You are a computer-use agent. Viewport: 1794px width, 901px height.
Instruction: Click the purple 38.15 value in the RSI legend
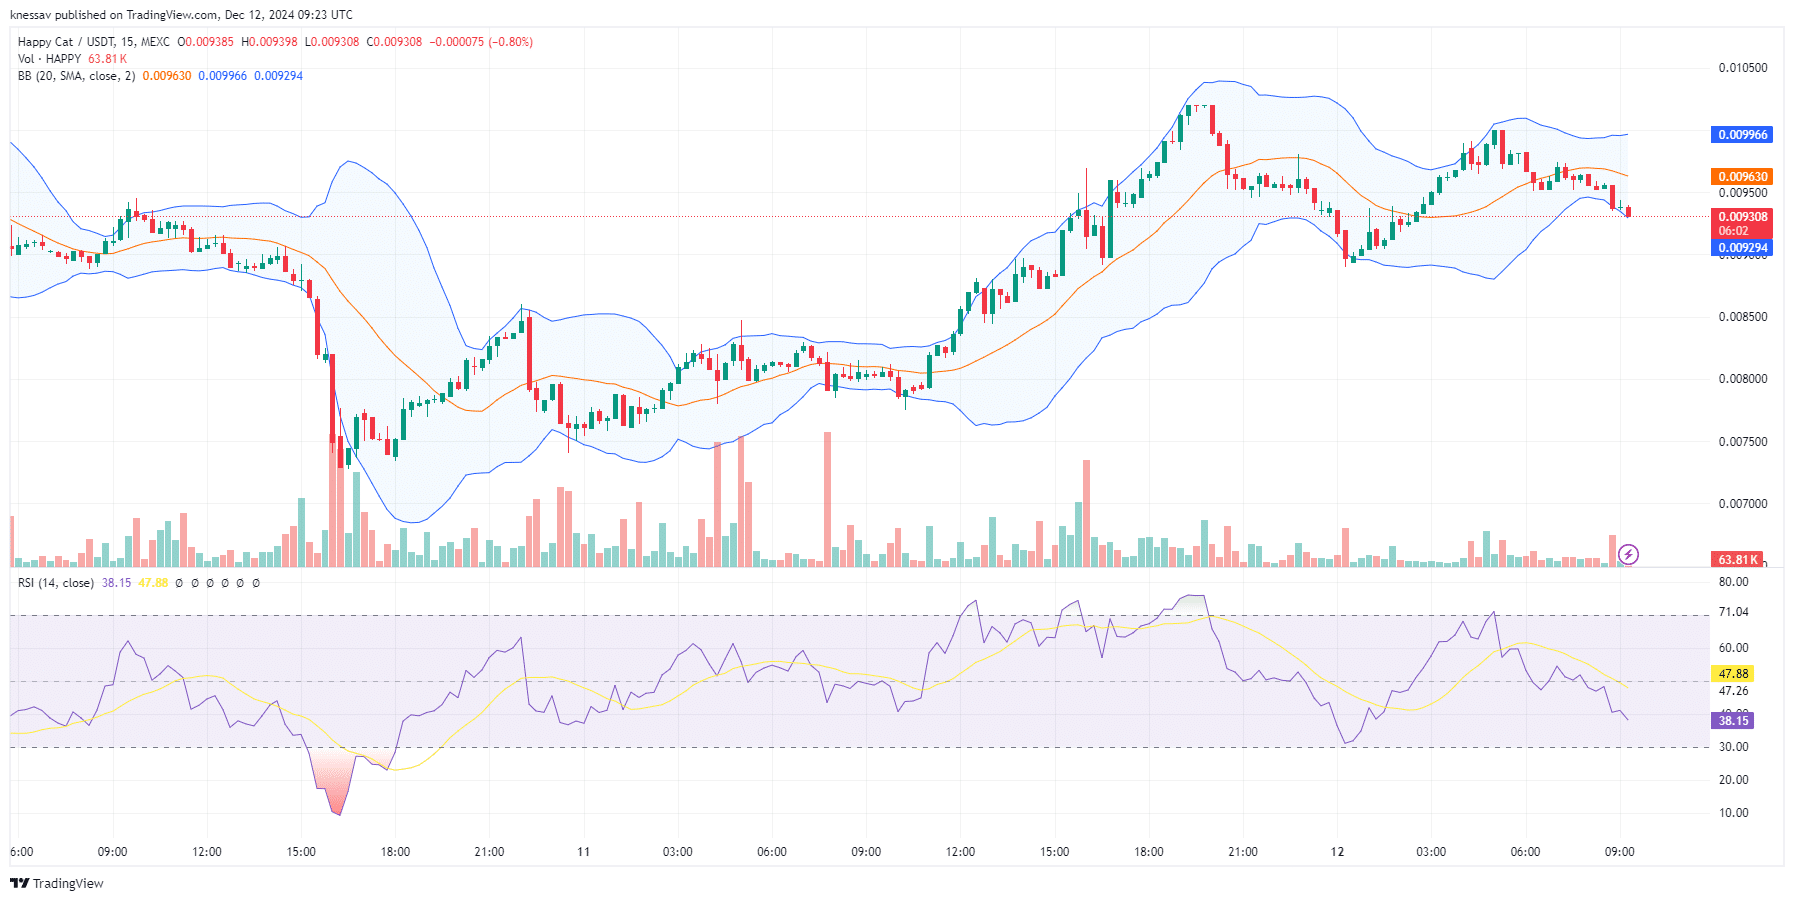click(x=116, y=583)
